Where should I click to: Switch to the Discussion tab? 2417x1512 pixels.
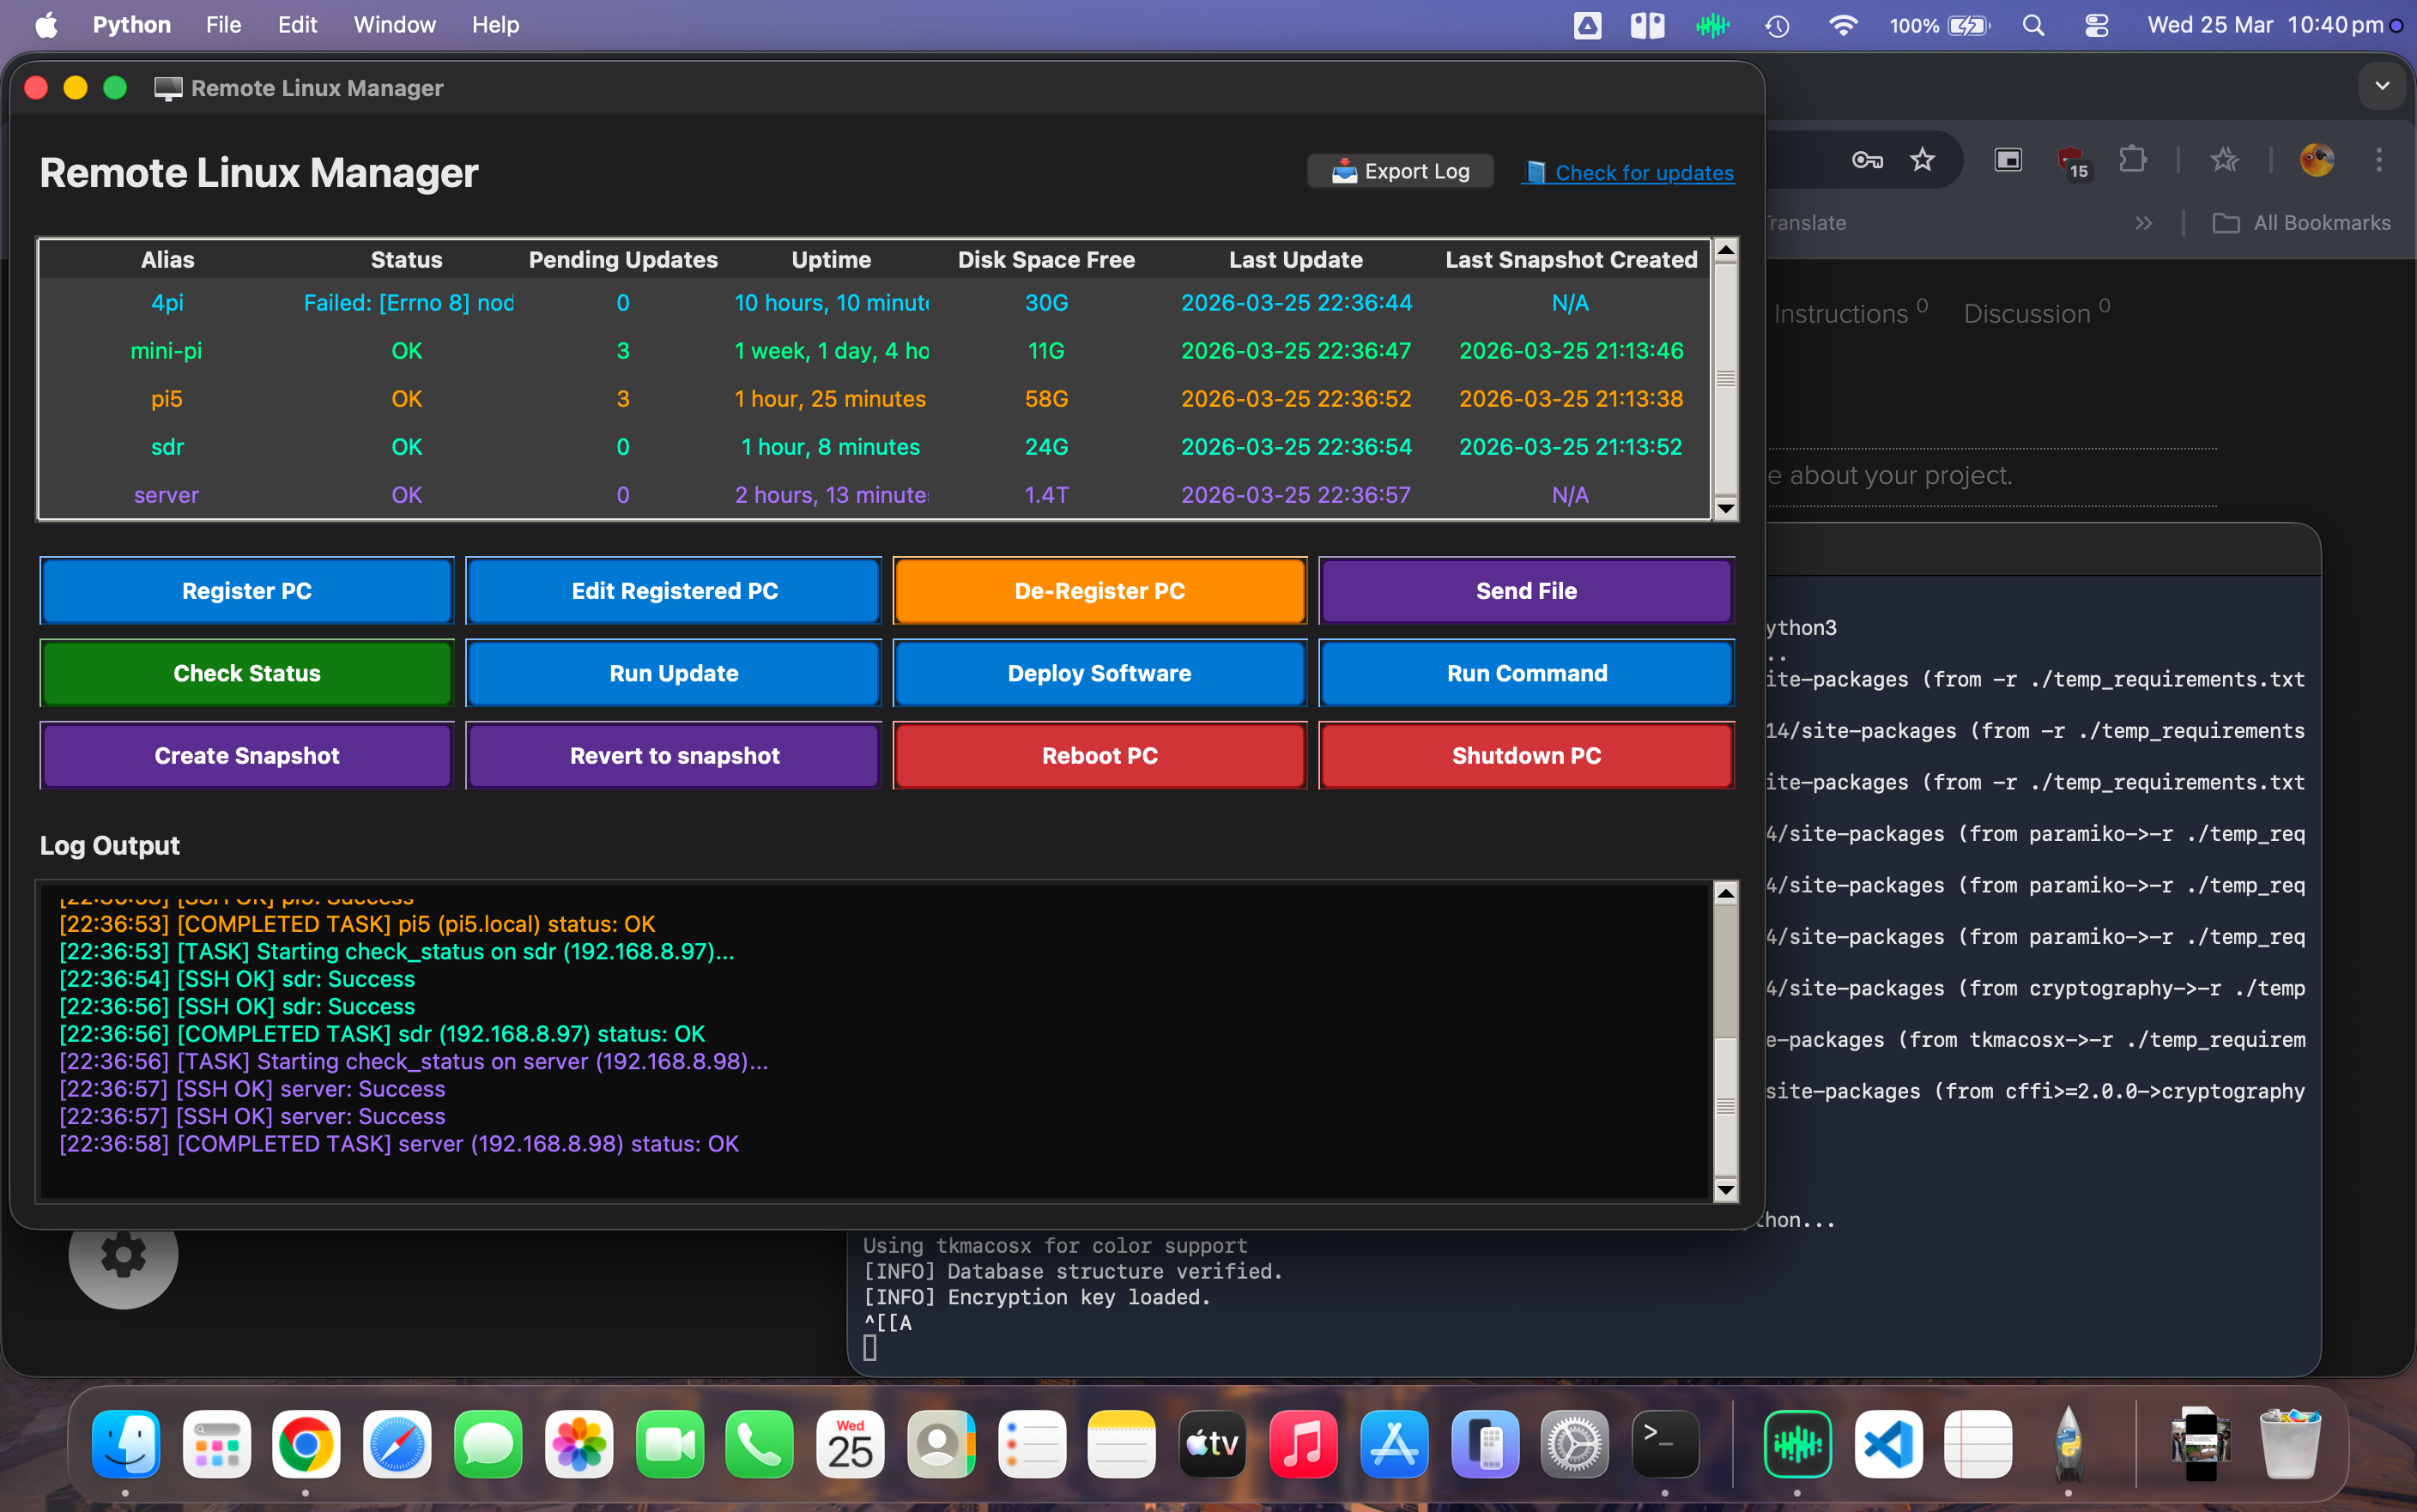[2027, 314]
